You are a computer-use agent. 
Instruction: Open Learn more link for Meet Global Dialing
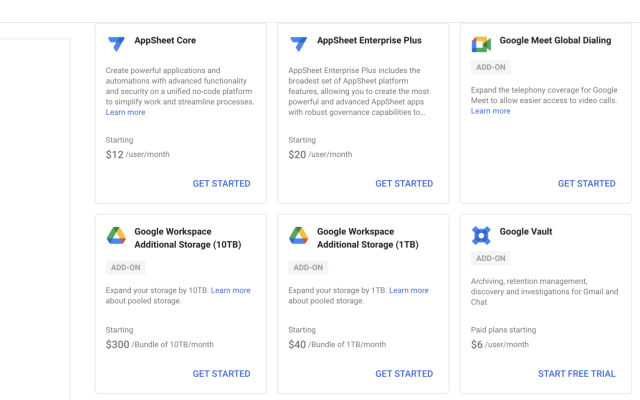491,111
